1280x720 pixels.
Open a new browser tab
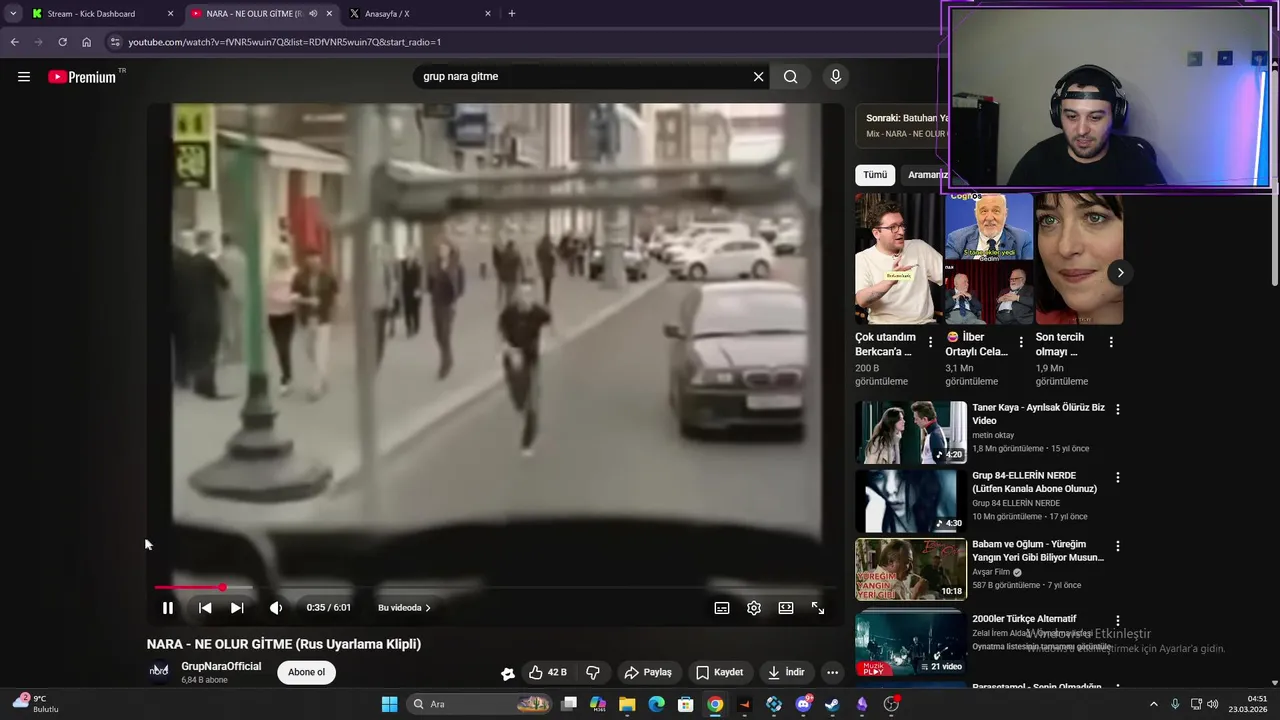(512, 14)
